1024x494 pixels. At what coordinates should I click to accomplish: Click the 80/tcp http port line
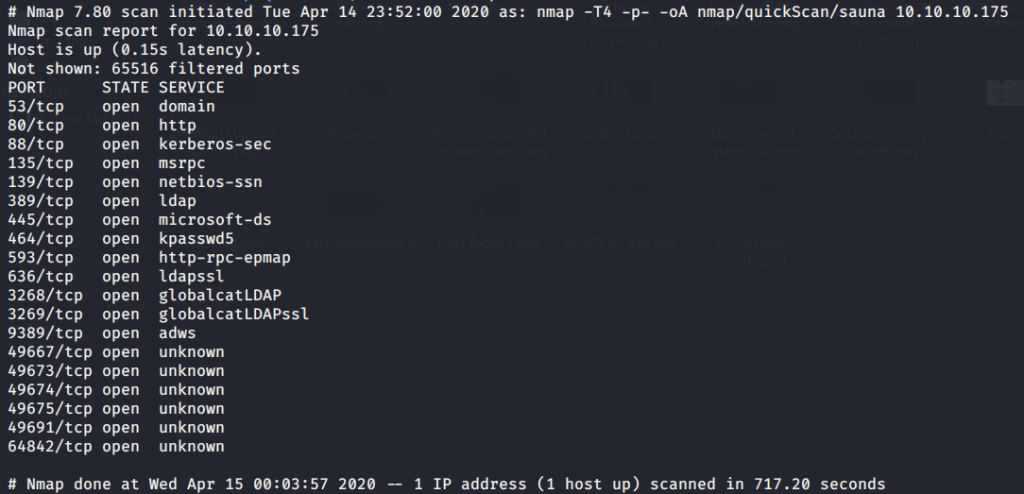click(x=101, y=125)
